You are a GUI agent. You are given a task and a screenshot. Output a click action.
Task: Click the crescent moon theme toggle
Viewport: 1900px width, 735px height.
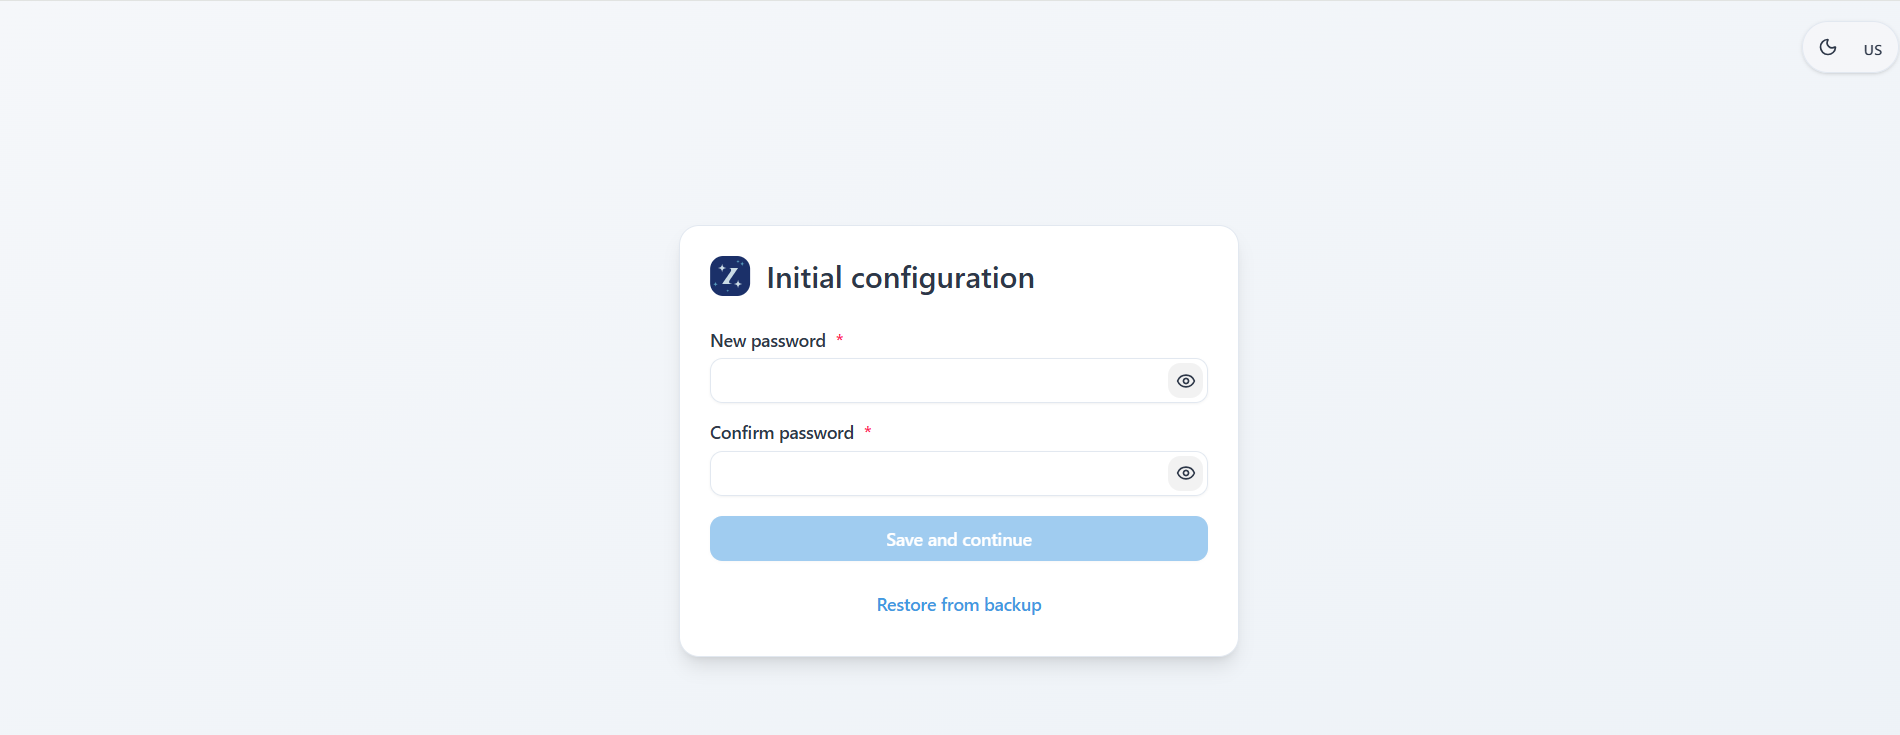(x=1828, y=48)
